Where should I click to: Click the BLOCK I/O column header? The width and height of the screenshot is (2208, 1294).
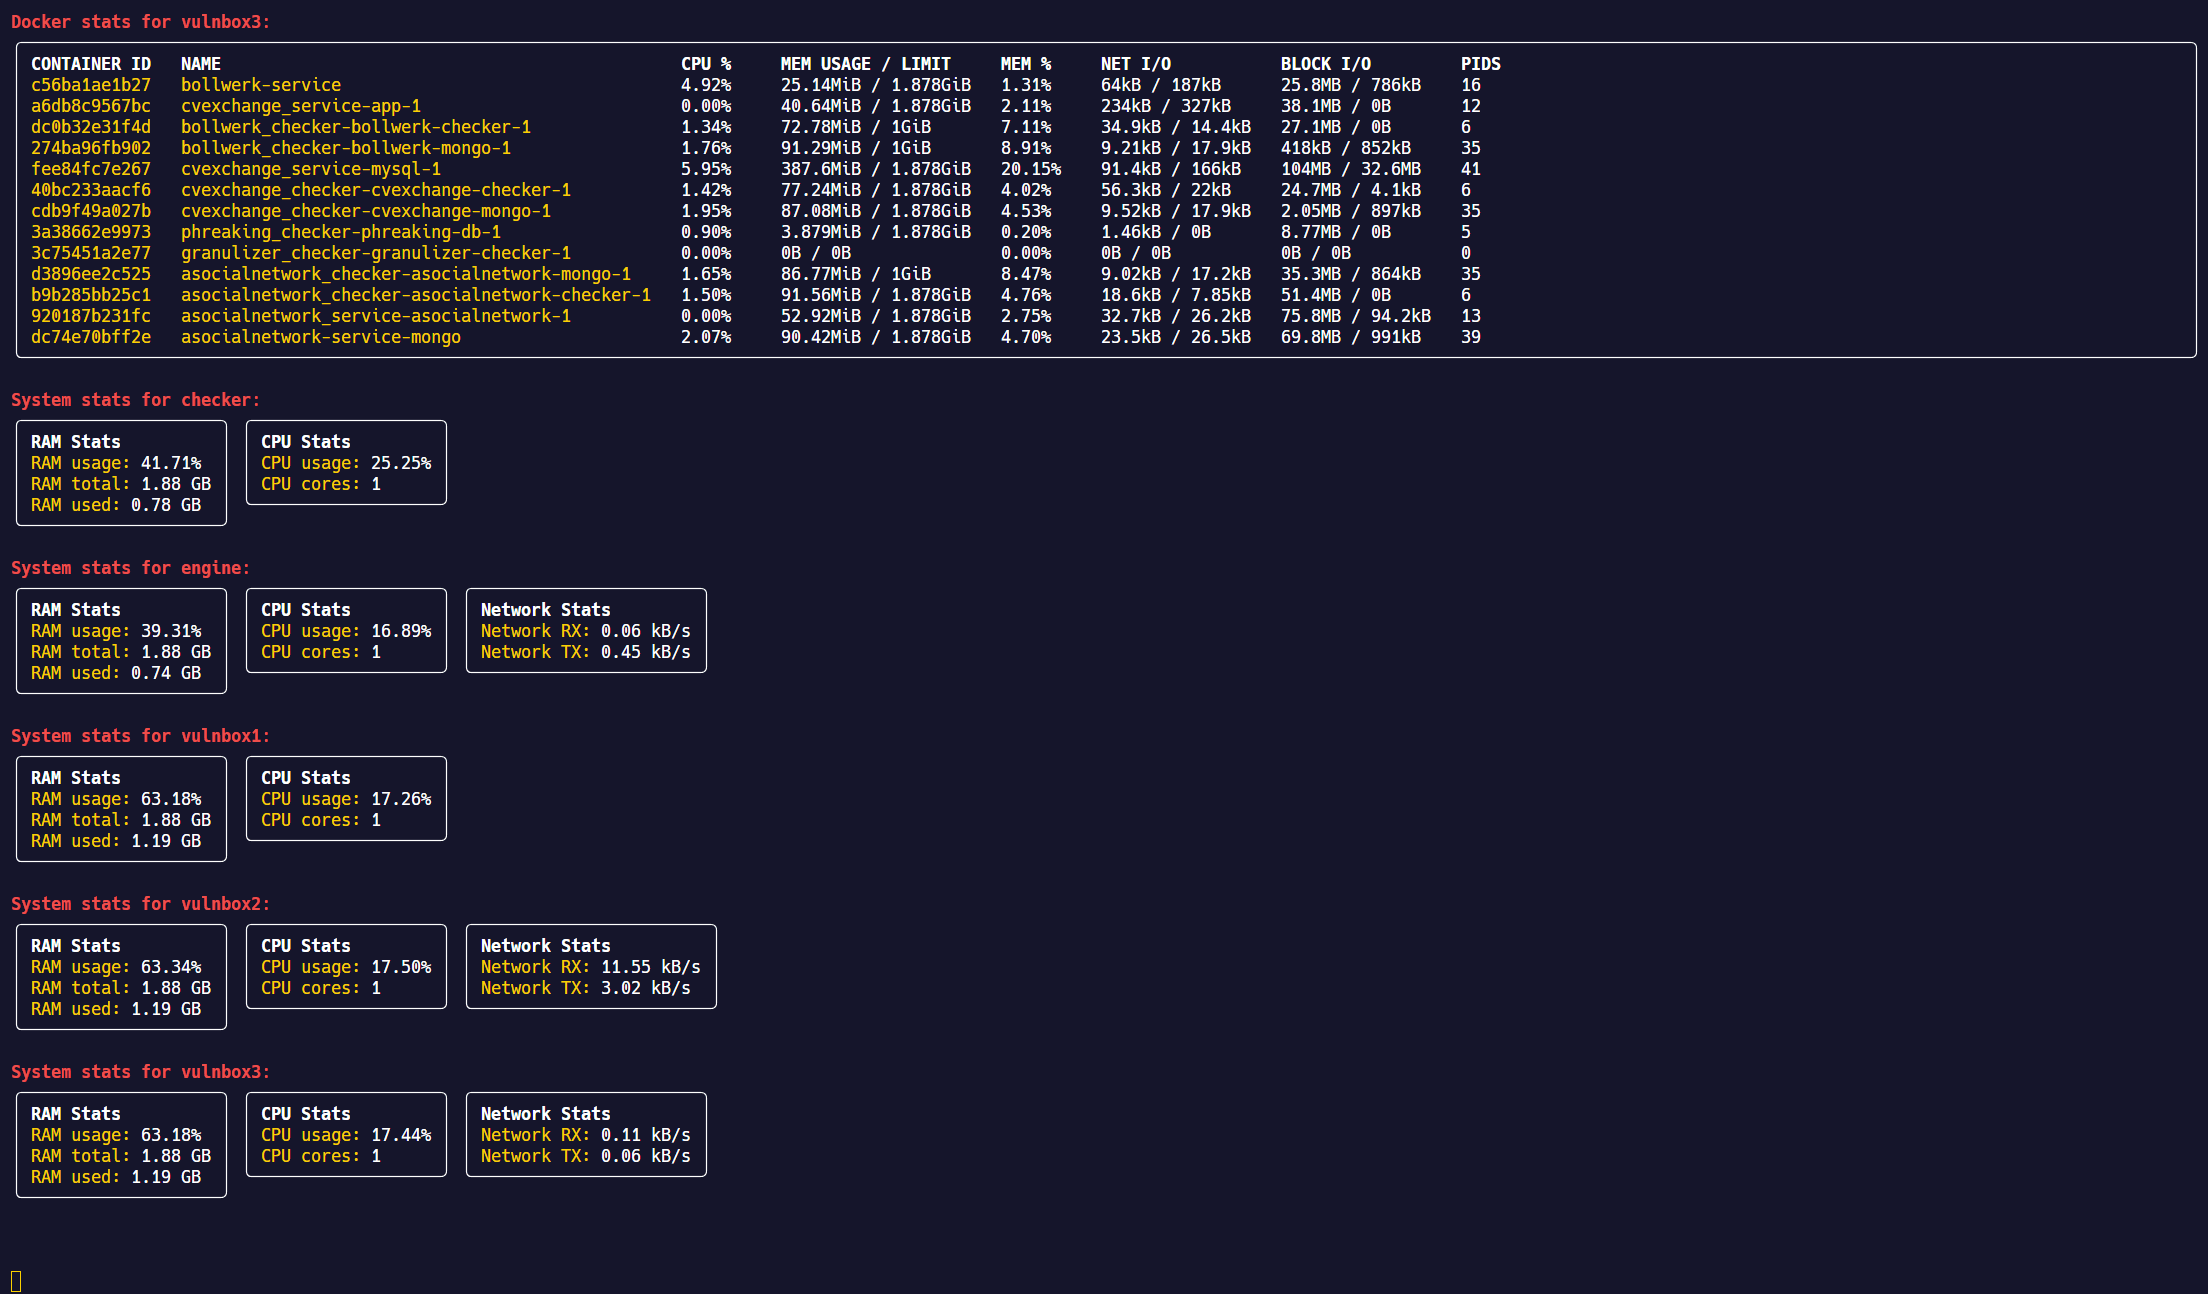coord(1323,63)
